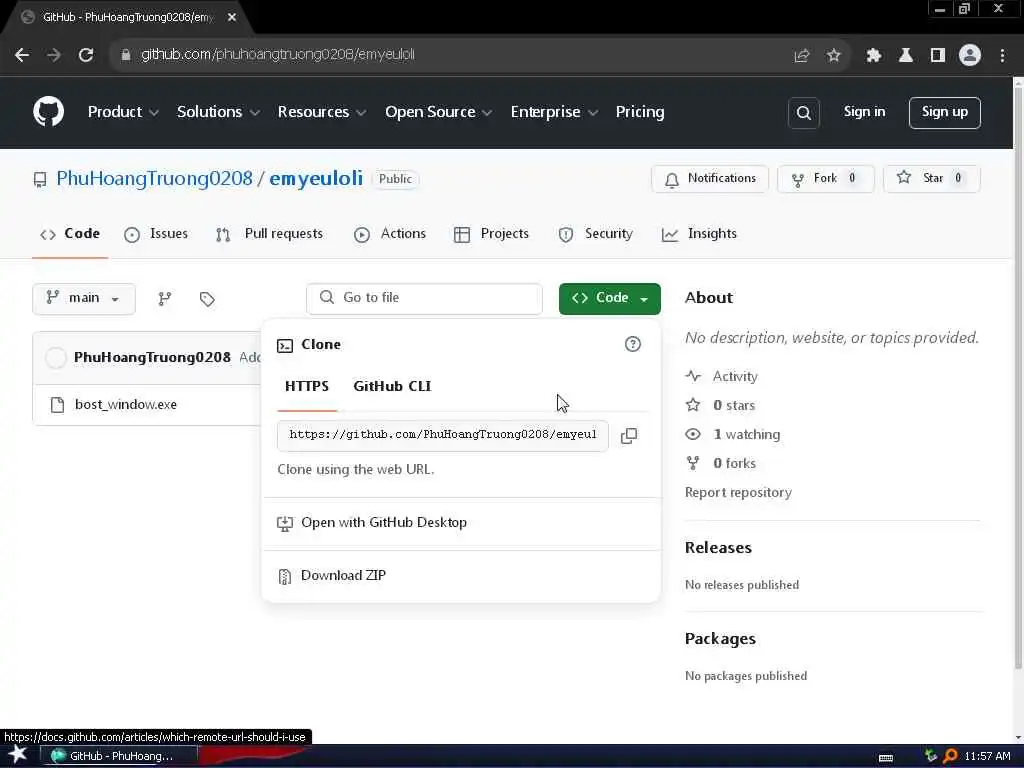1024x768 pixels.
Task: Click the Activity link in About
Action: tap(735, 377)
